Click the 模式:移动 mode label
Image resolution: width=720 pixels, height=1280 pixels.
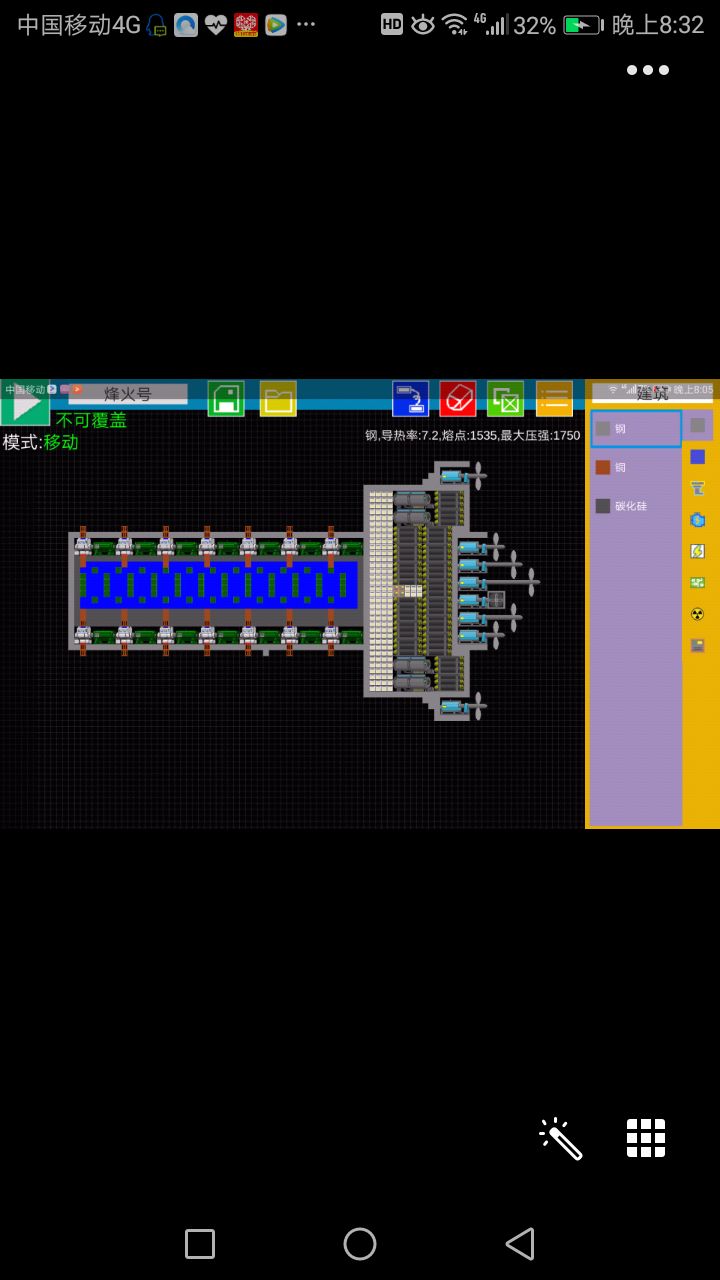[x=40, y=442]
